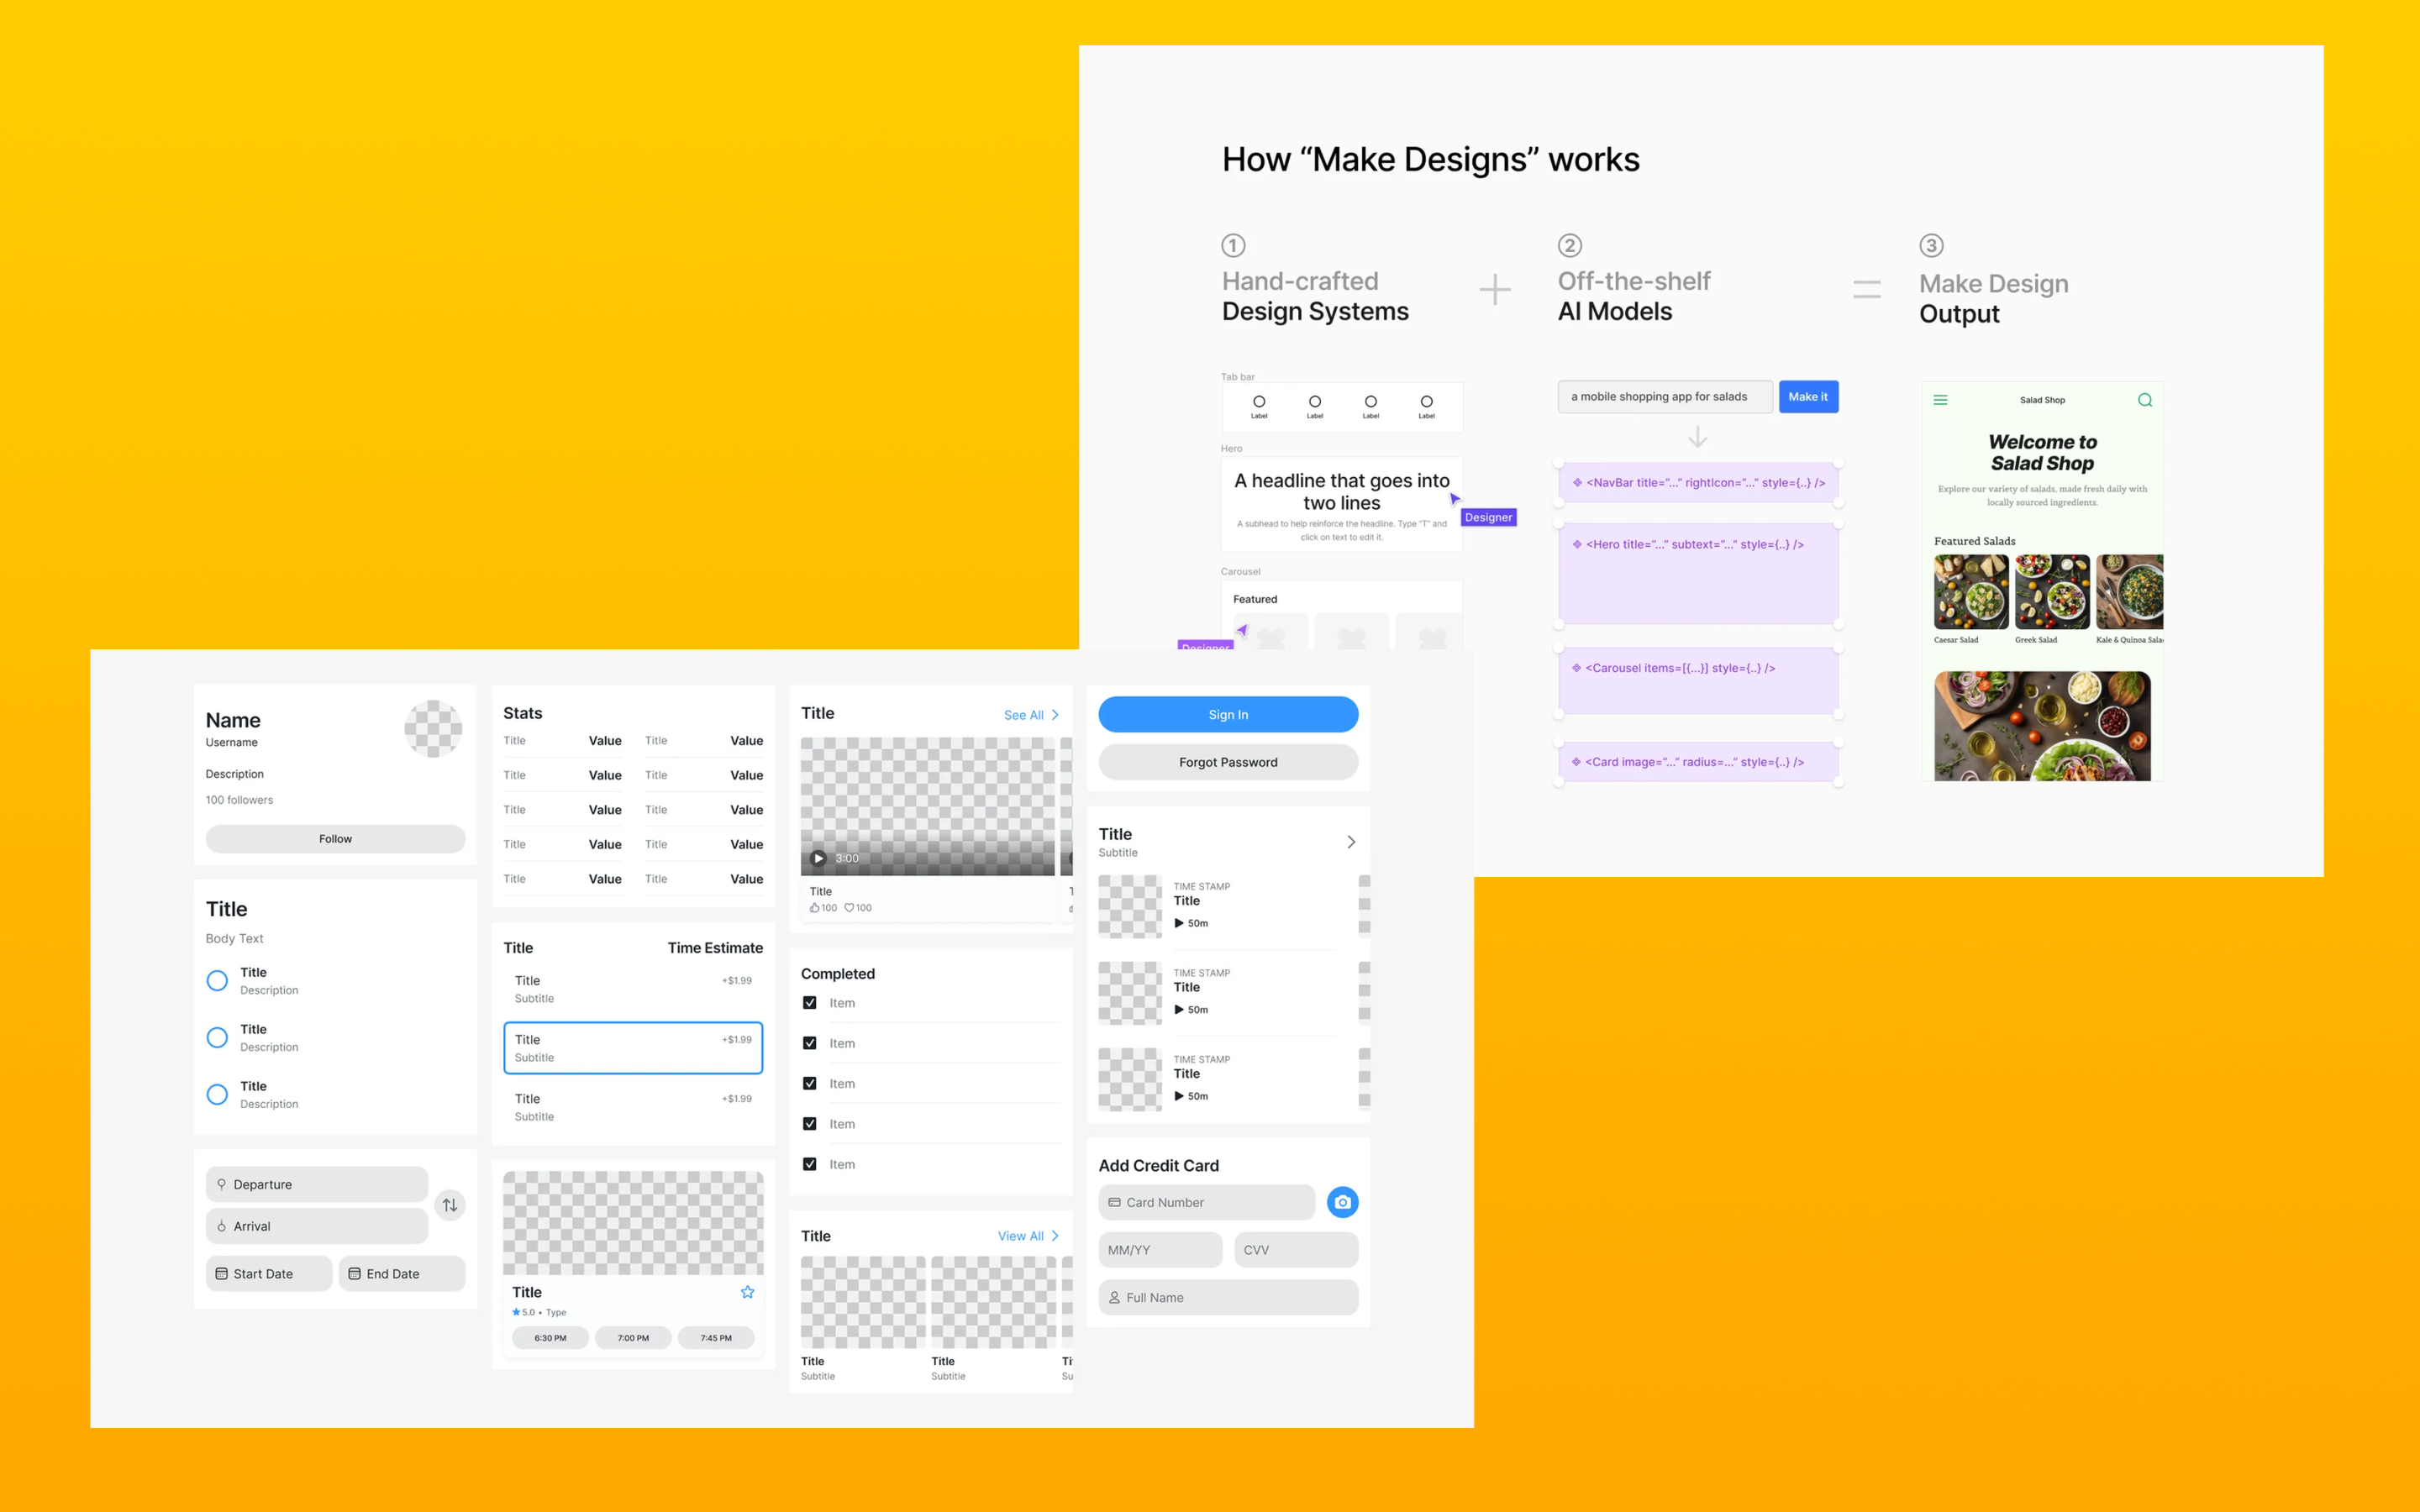
Task: Click the heart icon under the video title
Action: (x=849, y=908)
